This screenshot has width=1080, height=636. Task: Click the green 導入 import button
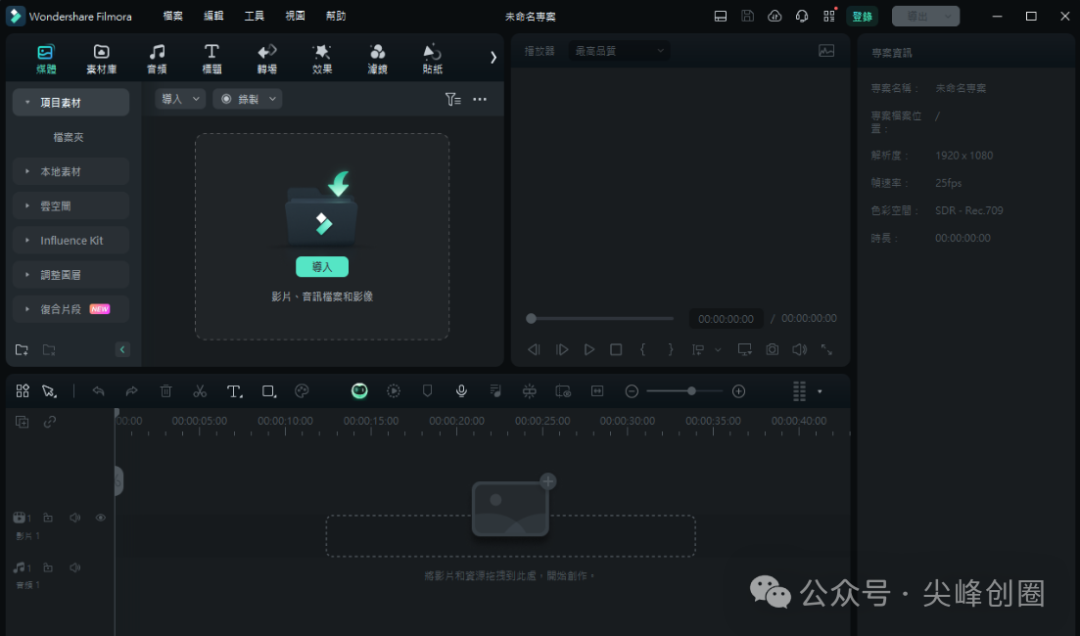click(x=322, y=267)
